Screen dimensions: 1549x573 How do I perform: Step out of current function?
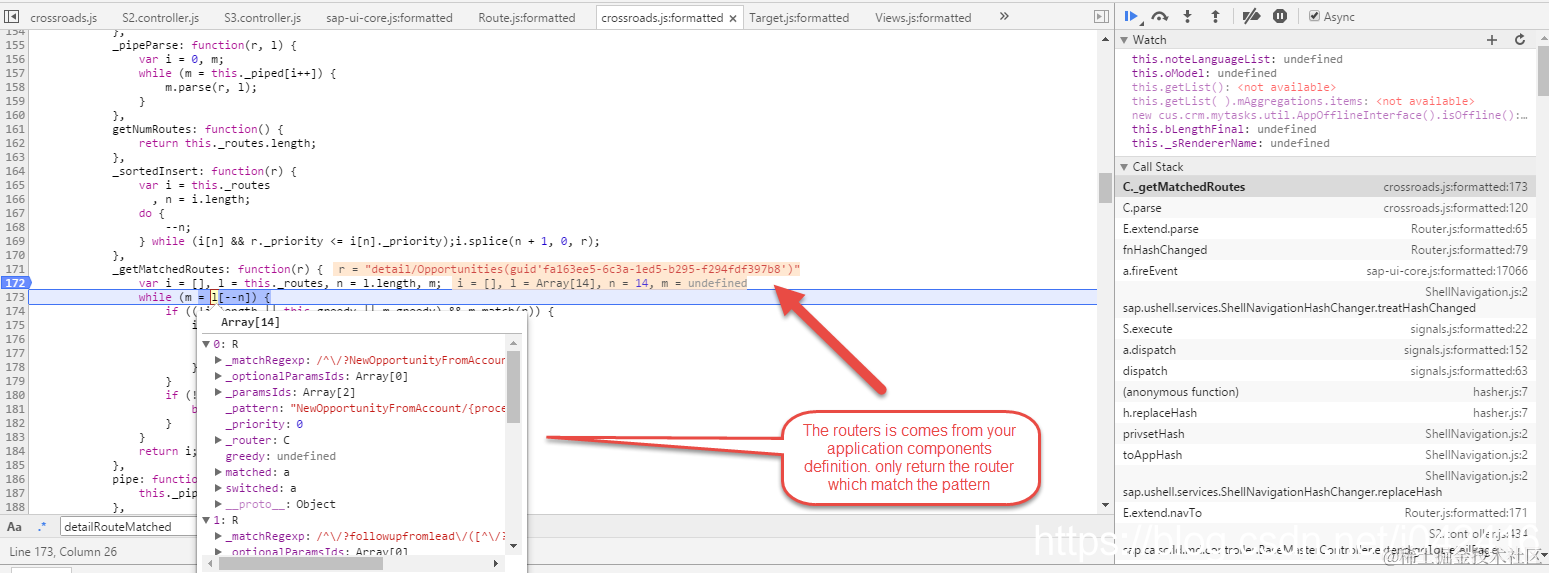pyautogui.click(x=1215, y=16)
